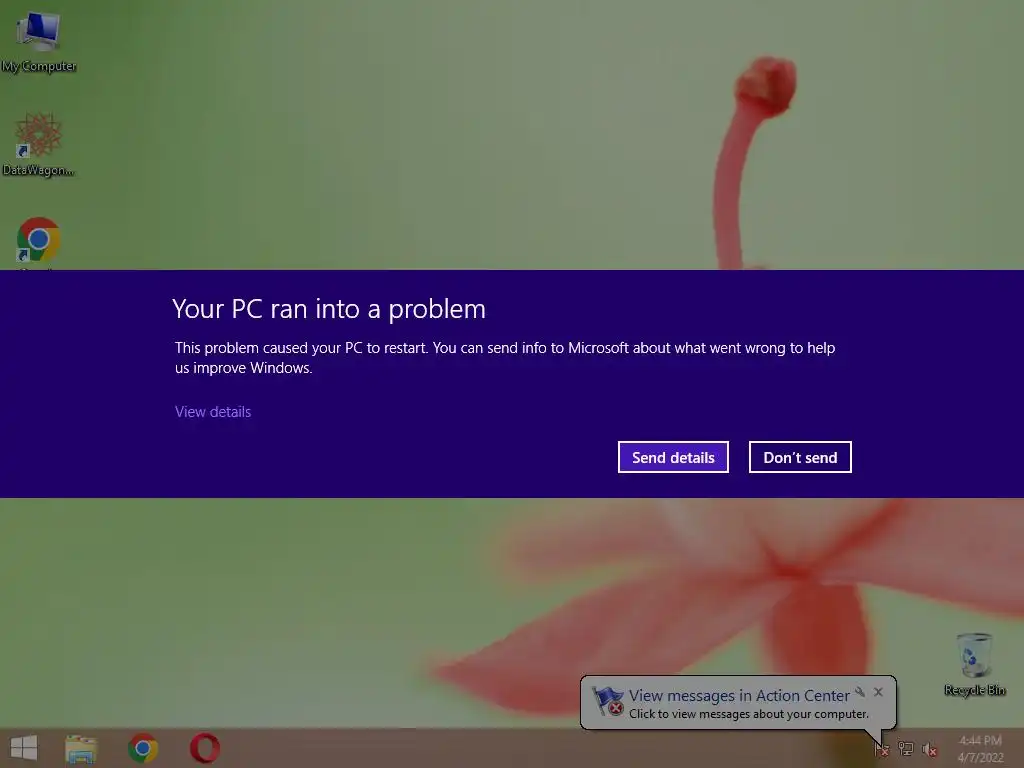Click the Windows Start button

(x=24, y=748)
